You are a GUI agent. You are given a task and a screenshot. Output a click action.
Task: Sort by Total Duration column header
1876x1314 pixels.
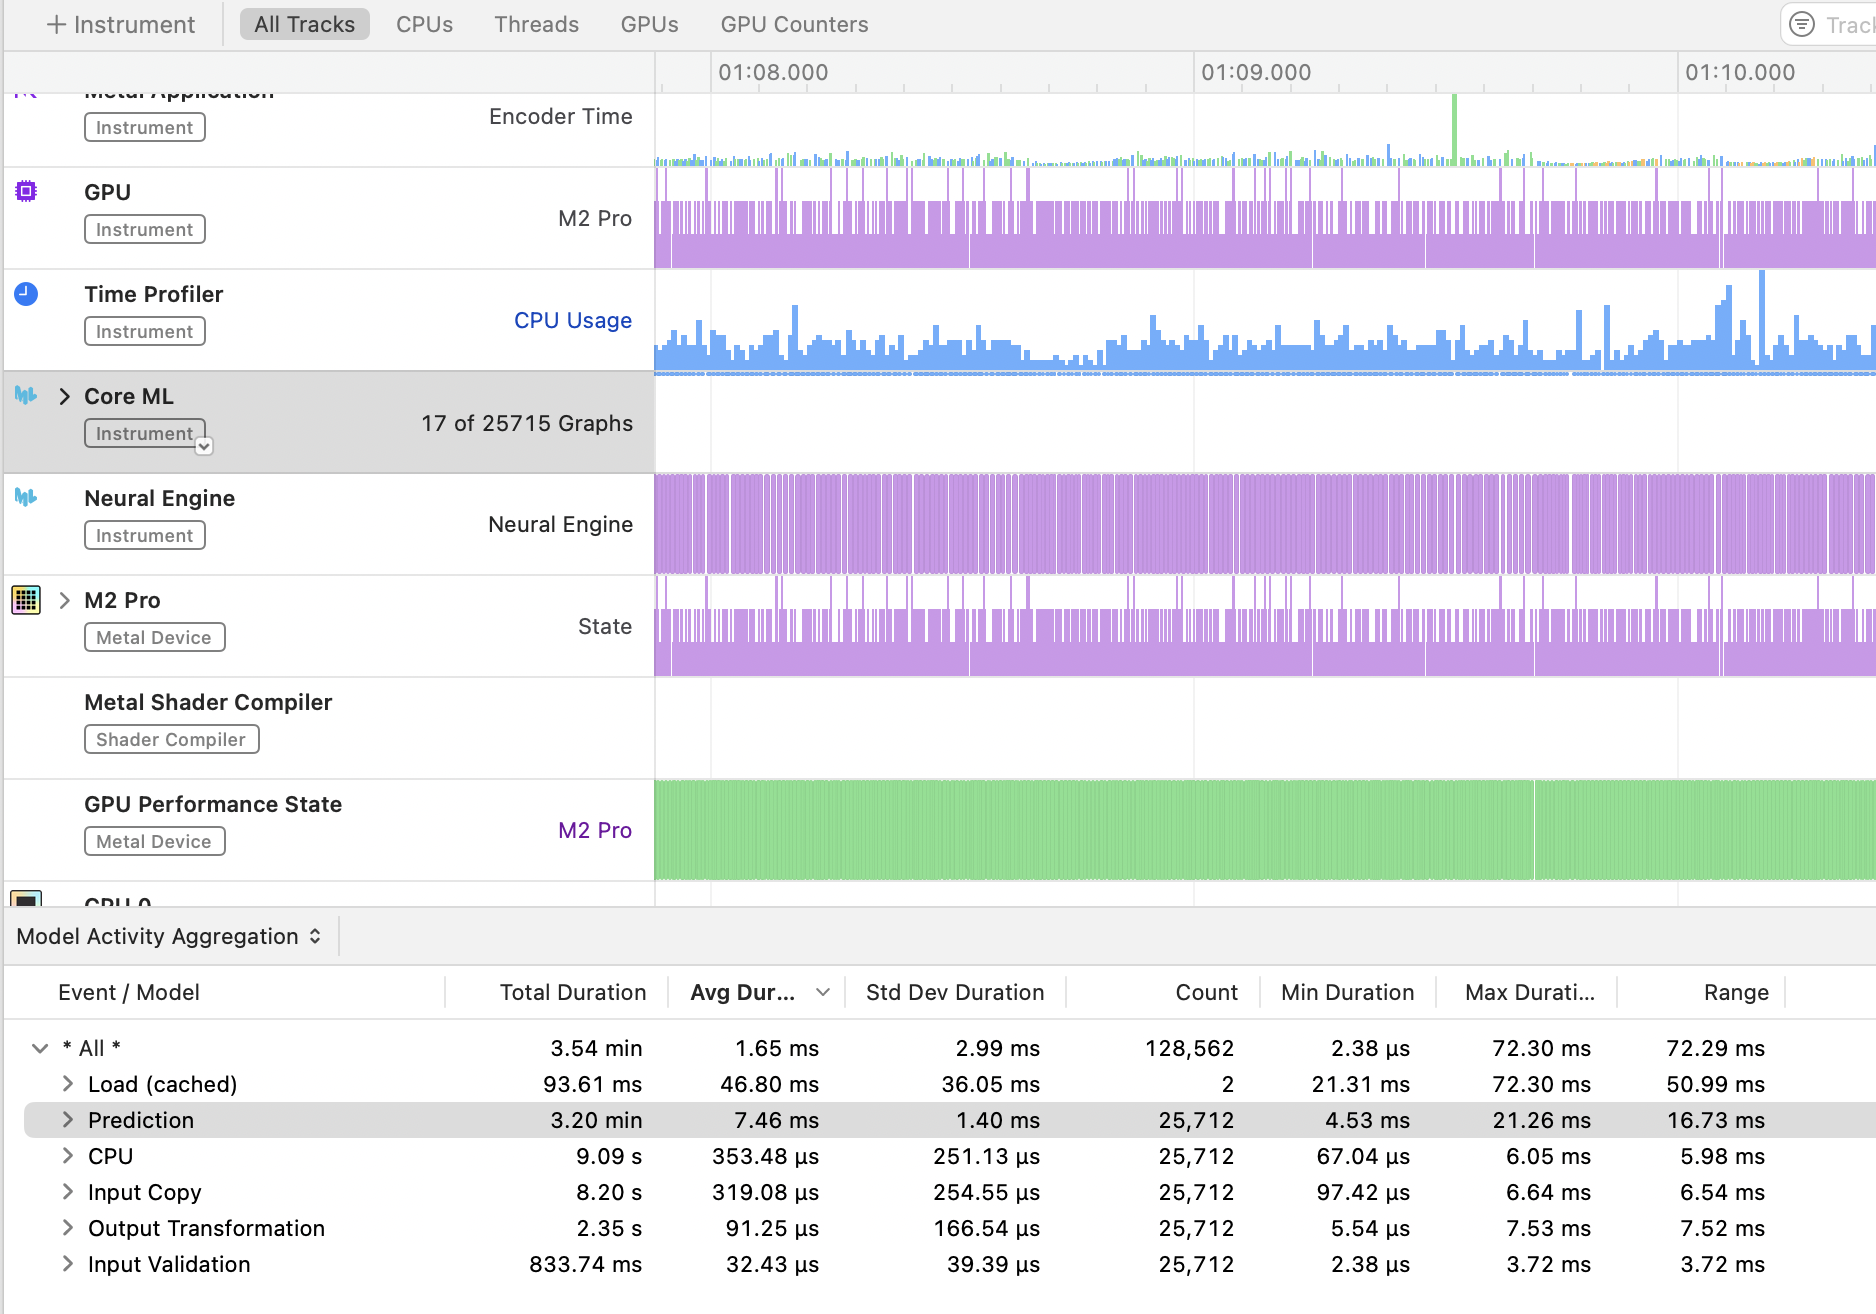pyautogui.click(x=572, y=992)
